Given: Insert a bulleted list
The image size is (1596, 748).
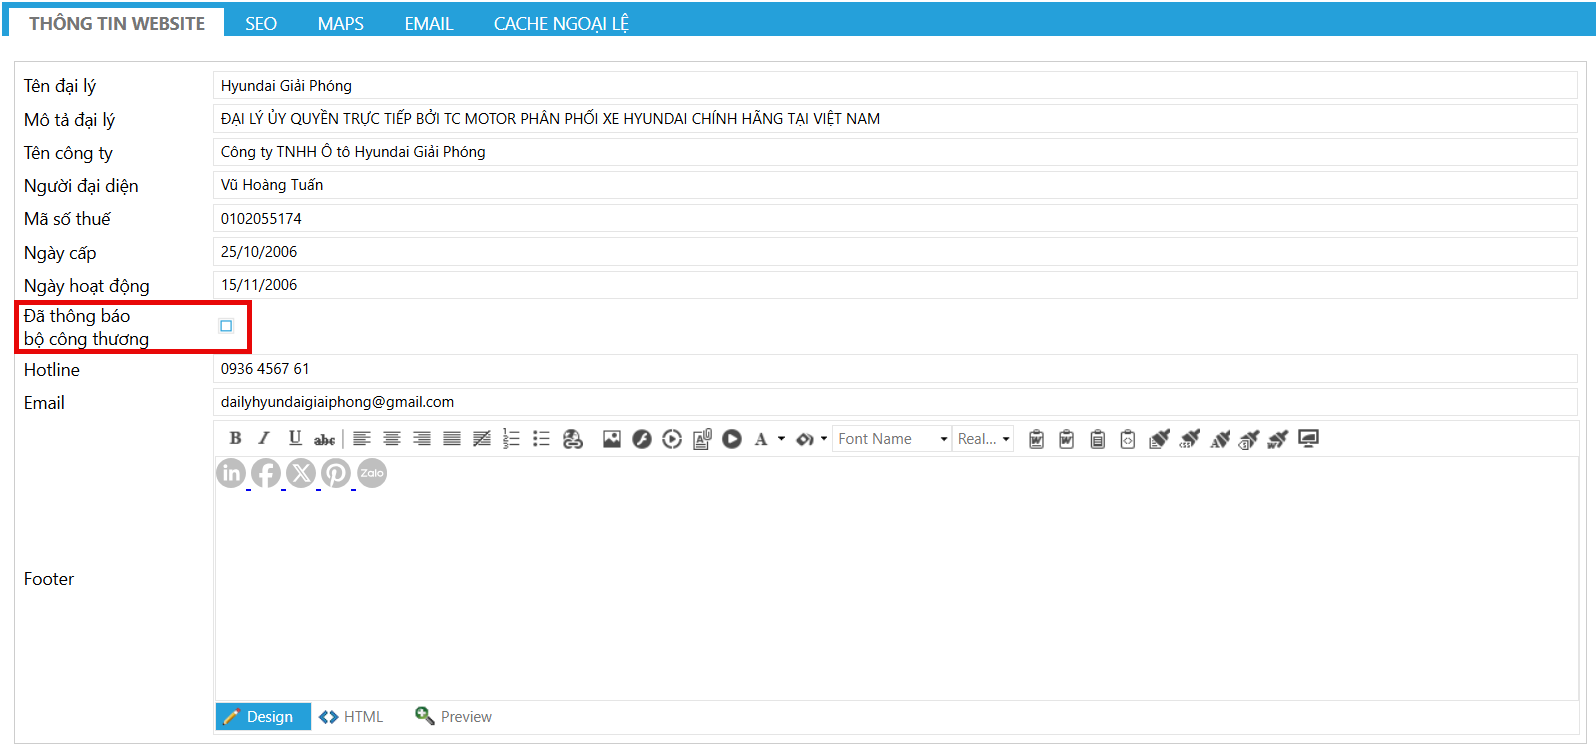Looking at the screenshot, I should click(x=541, y=439).
